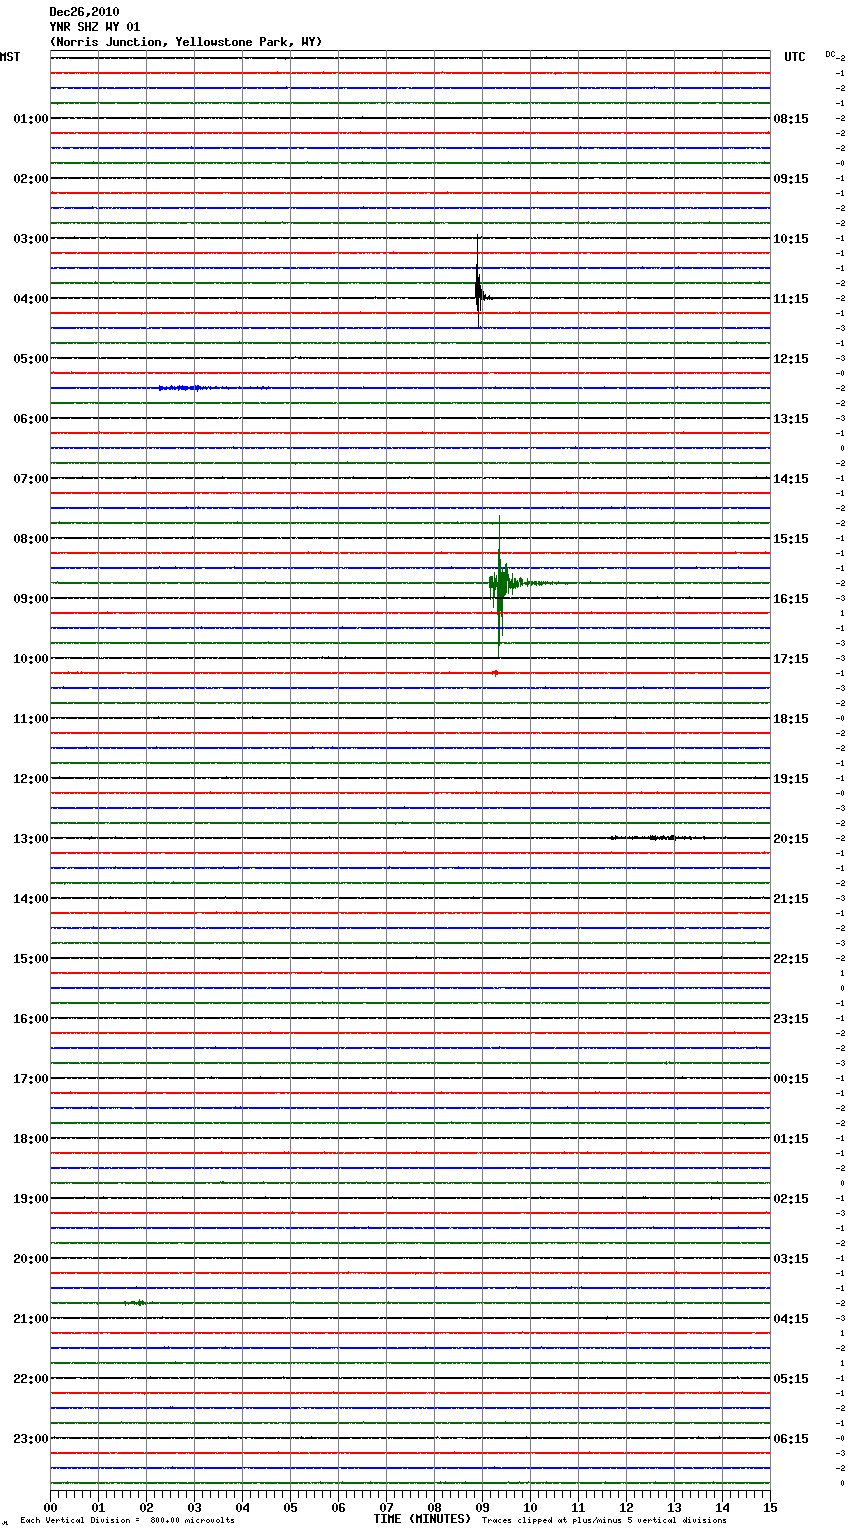
Task: Select the 21:00 MST row label
Action: (31, 1319)
